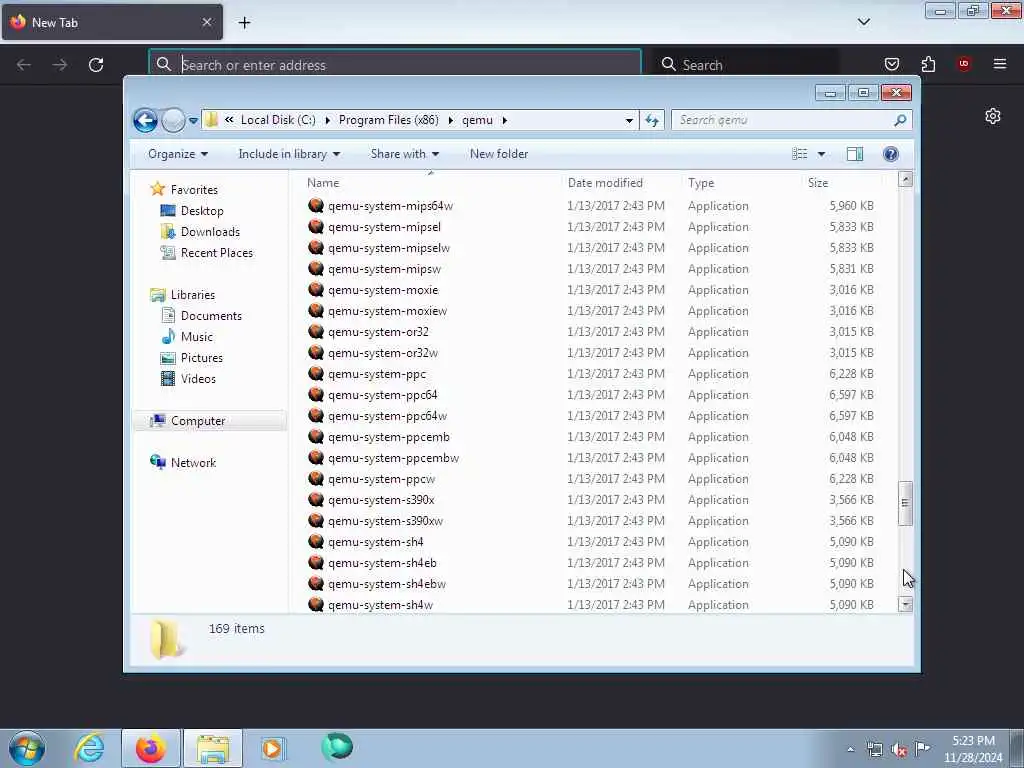The image size is (1024, 768).
Task: Click the Search qemu field
Action: tap(791, 120)
